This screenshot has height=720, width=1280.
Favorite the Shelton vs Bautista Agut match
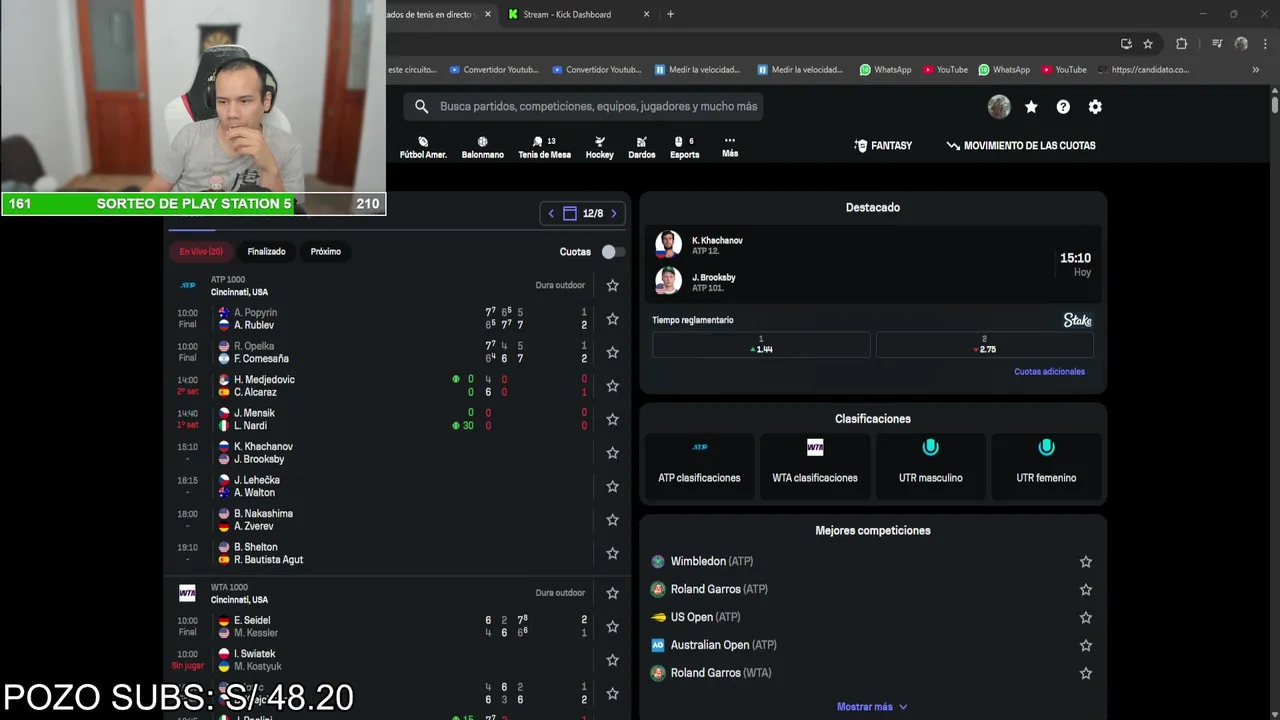[612, 553]
